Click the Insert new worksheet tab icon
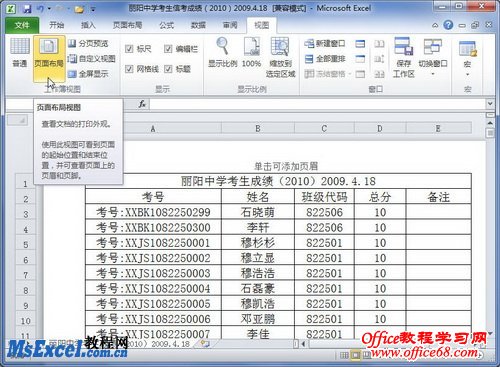This screenshot has height=367, width=500. (x=205, y=343)
